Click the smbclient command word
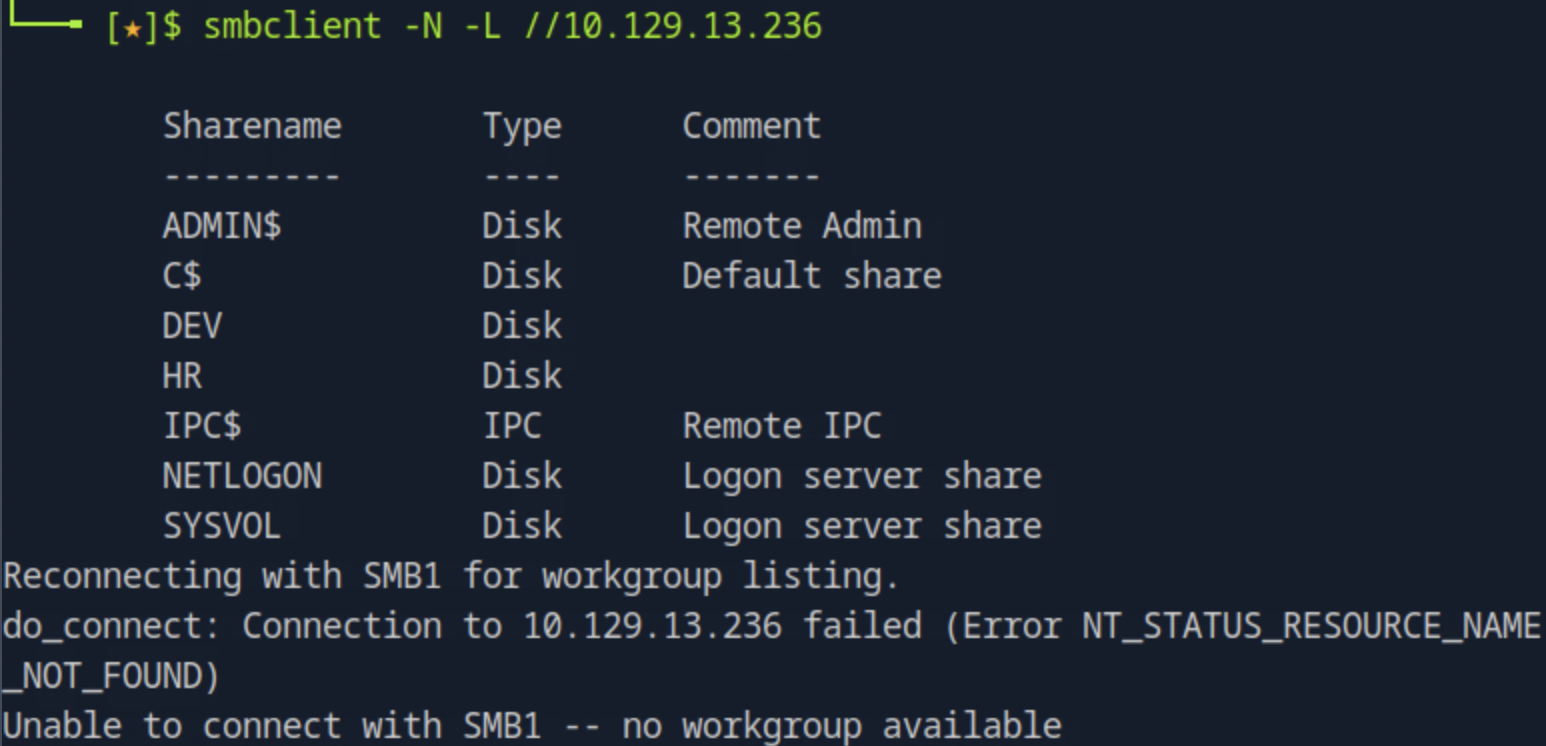Viewport: 1546px width, 746px height. [x=292, y=25]
